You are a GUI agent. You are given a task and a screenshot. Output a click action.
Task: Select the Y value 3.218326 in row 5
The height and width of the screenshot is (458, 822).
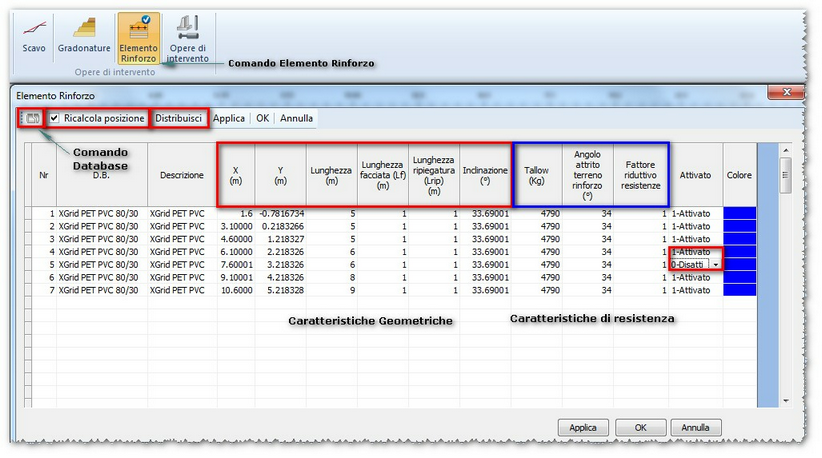point(280,265)
